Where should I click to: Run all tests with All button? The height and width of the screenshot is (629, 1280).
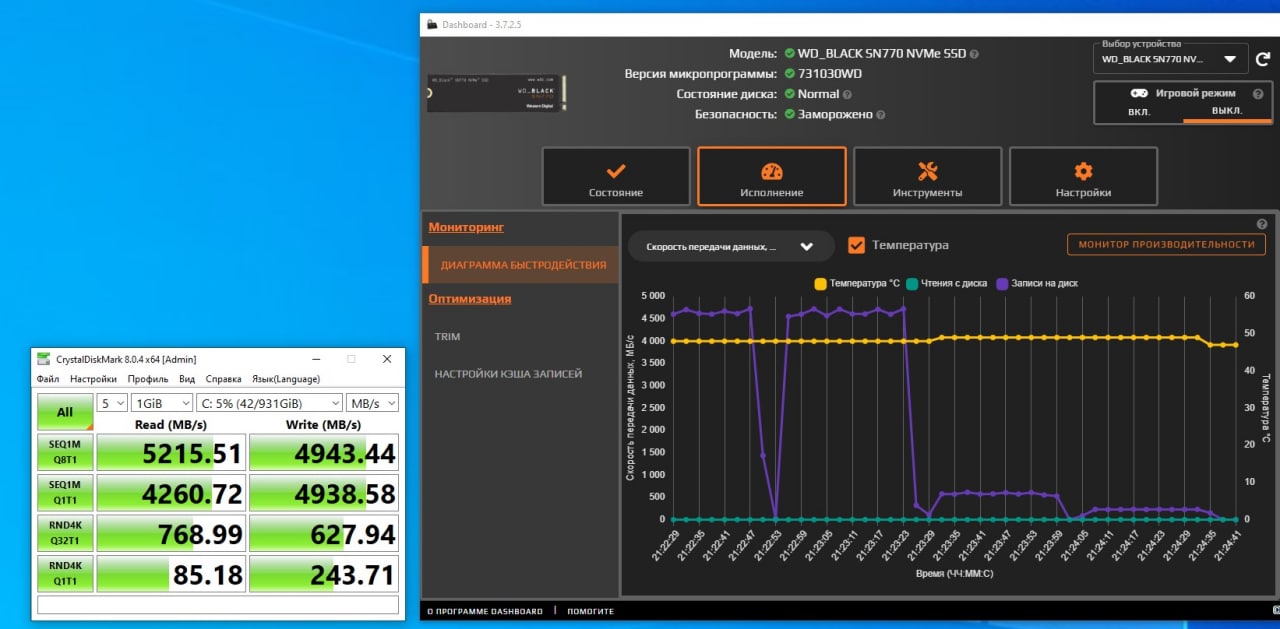tap(65, 412)
